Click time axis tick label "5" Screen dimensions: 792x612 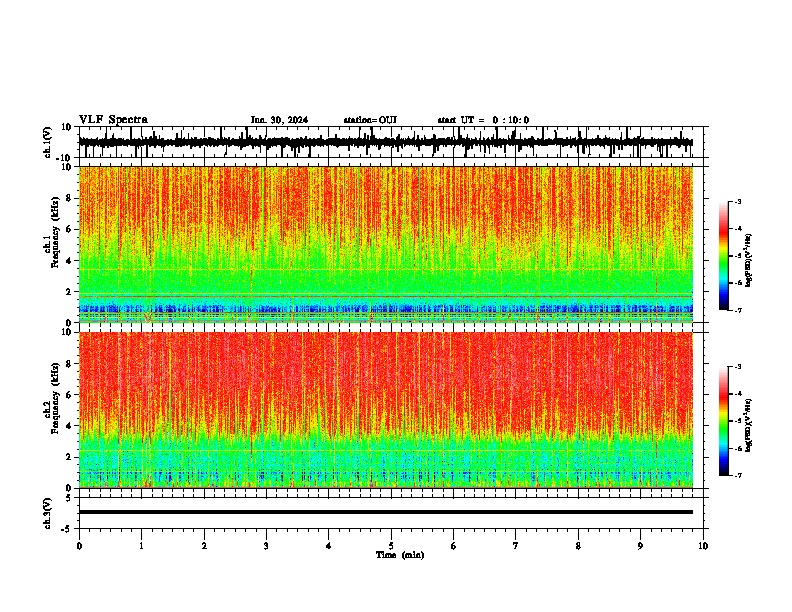coord(391,546)
